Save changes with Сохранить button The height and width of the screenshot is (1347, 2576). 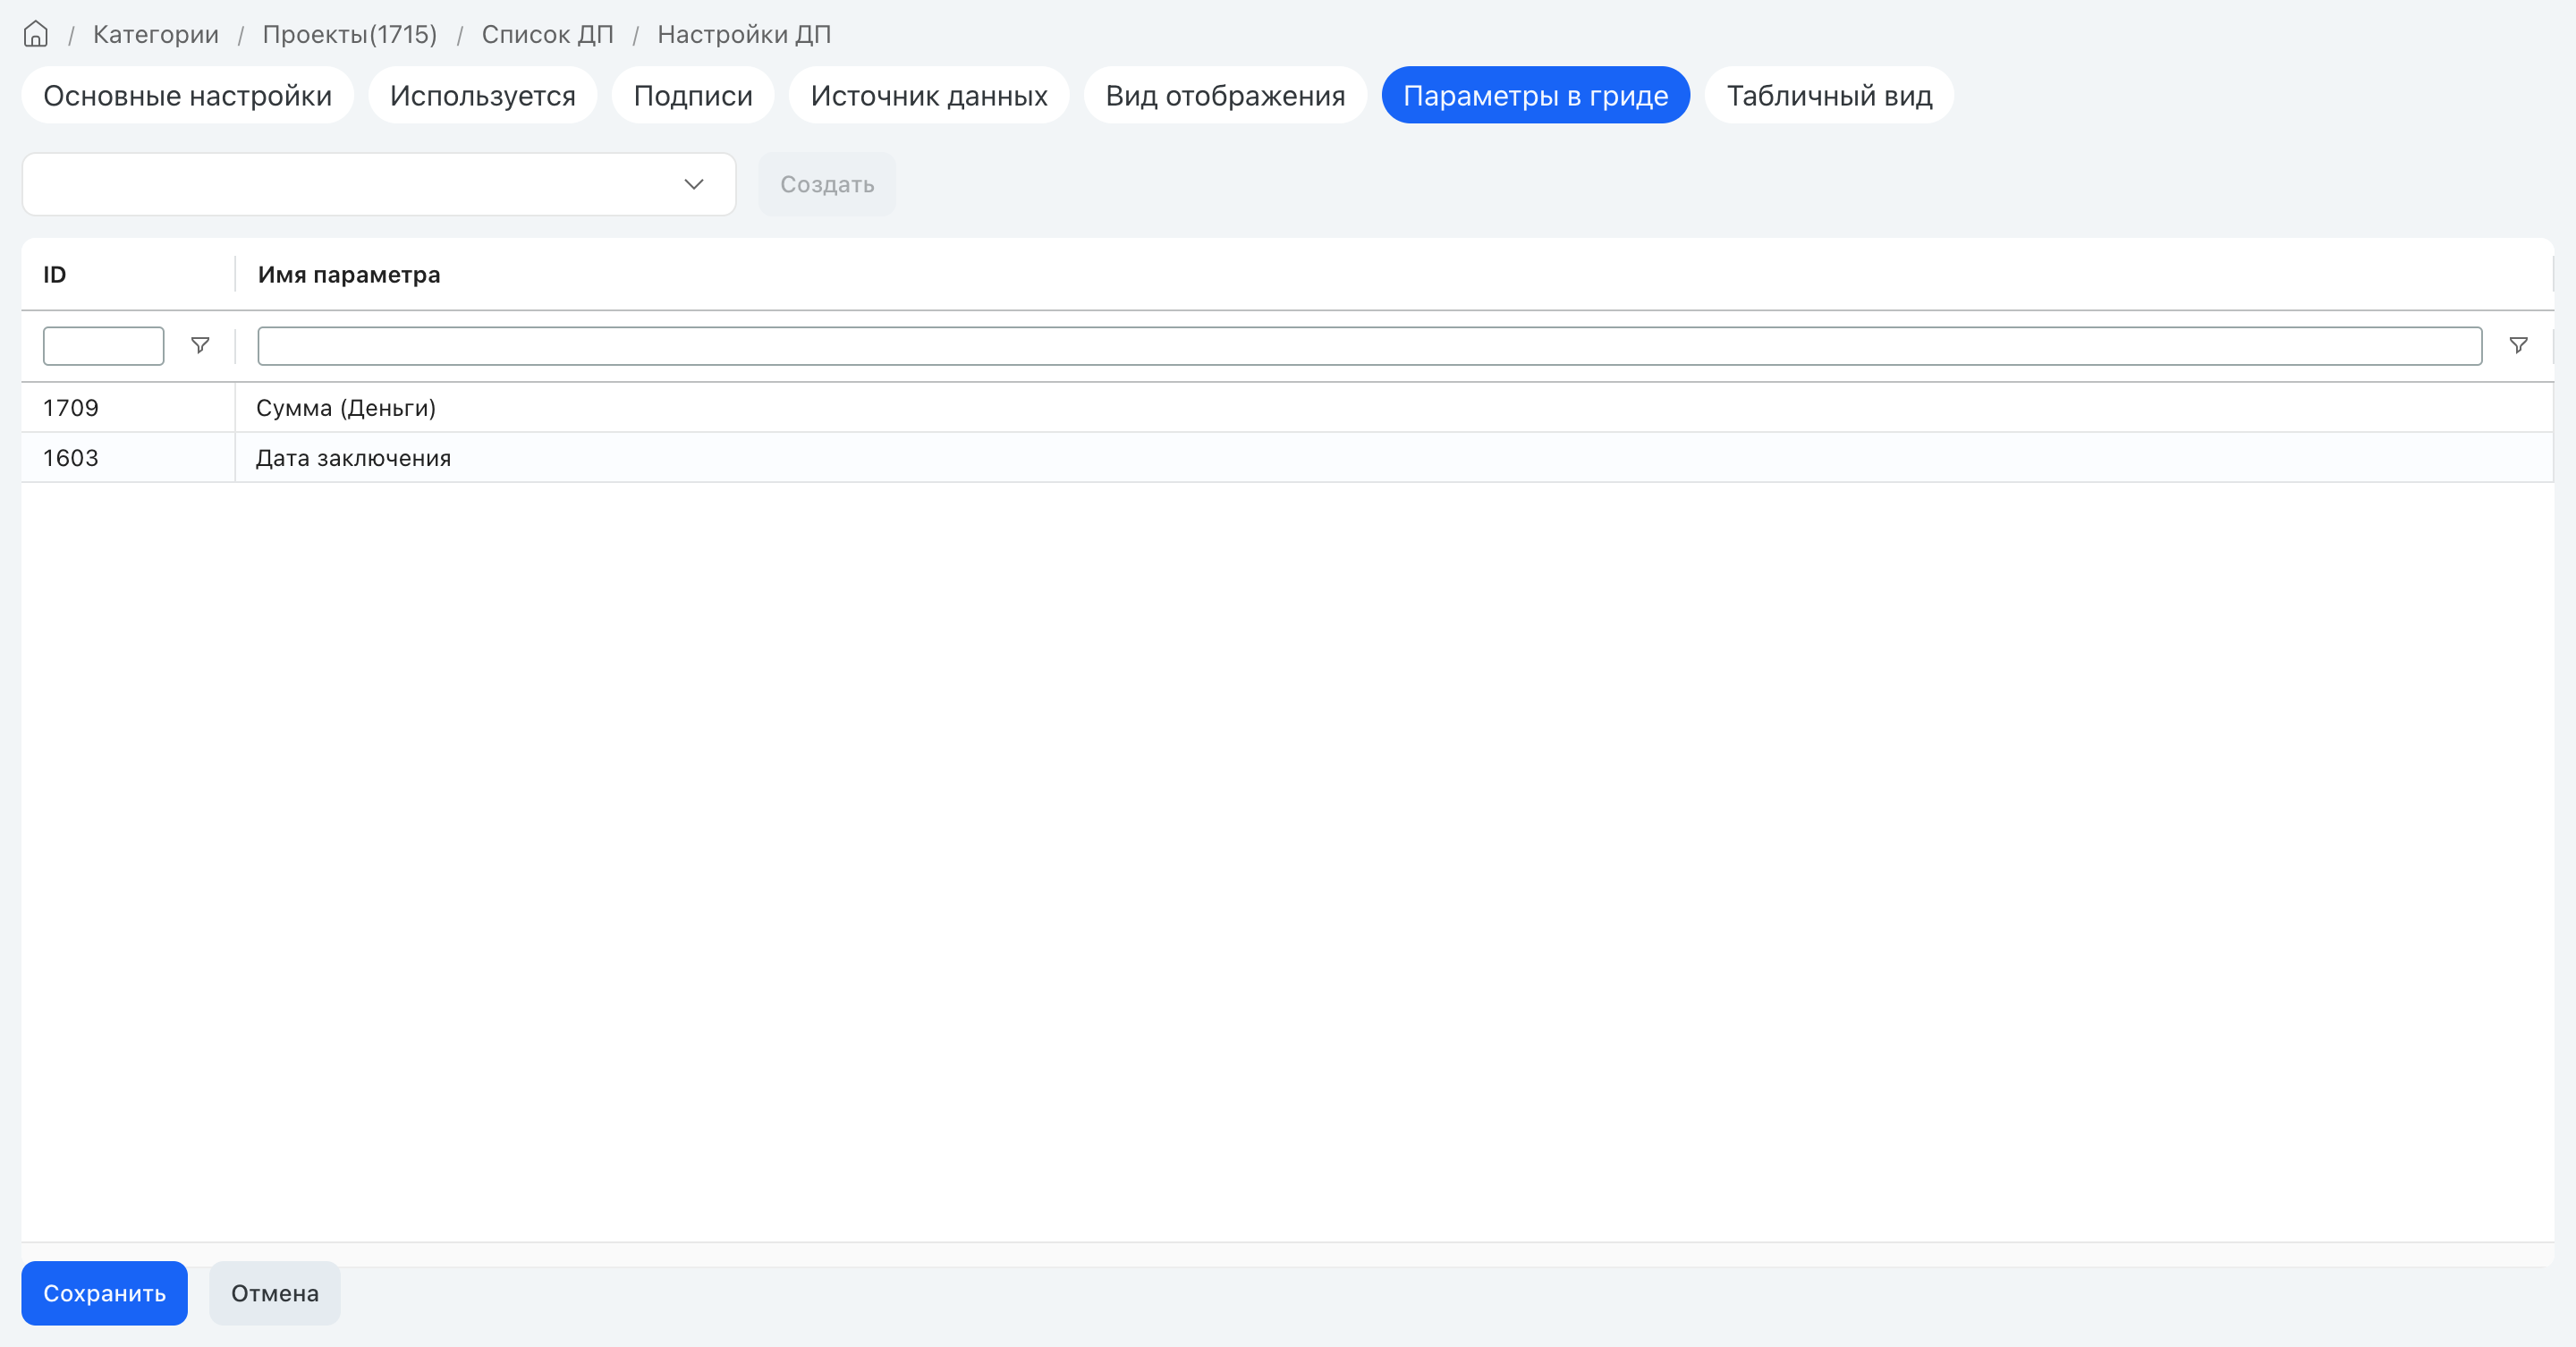[104, 1293]
